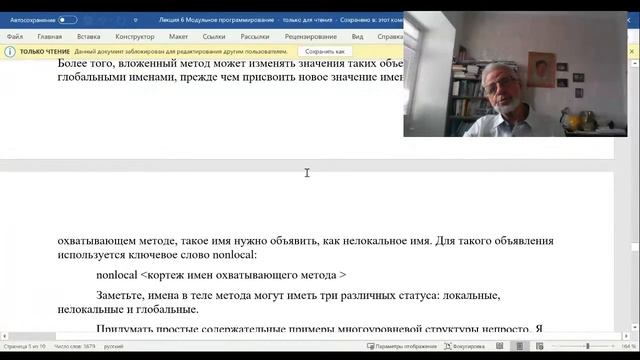The height and width of the screenshot is (360, 640).
Task: Click the vertical scrollbar up arrow
Action: (x=635, y=64)
